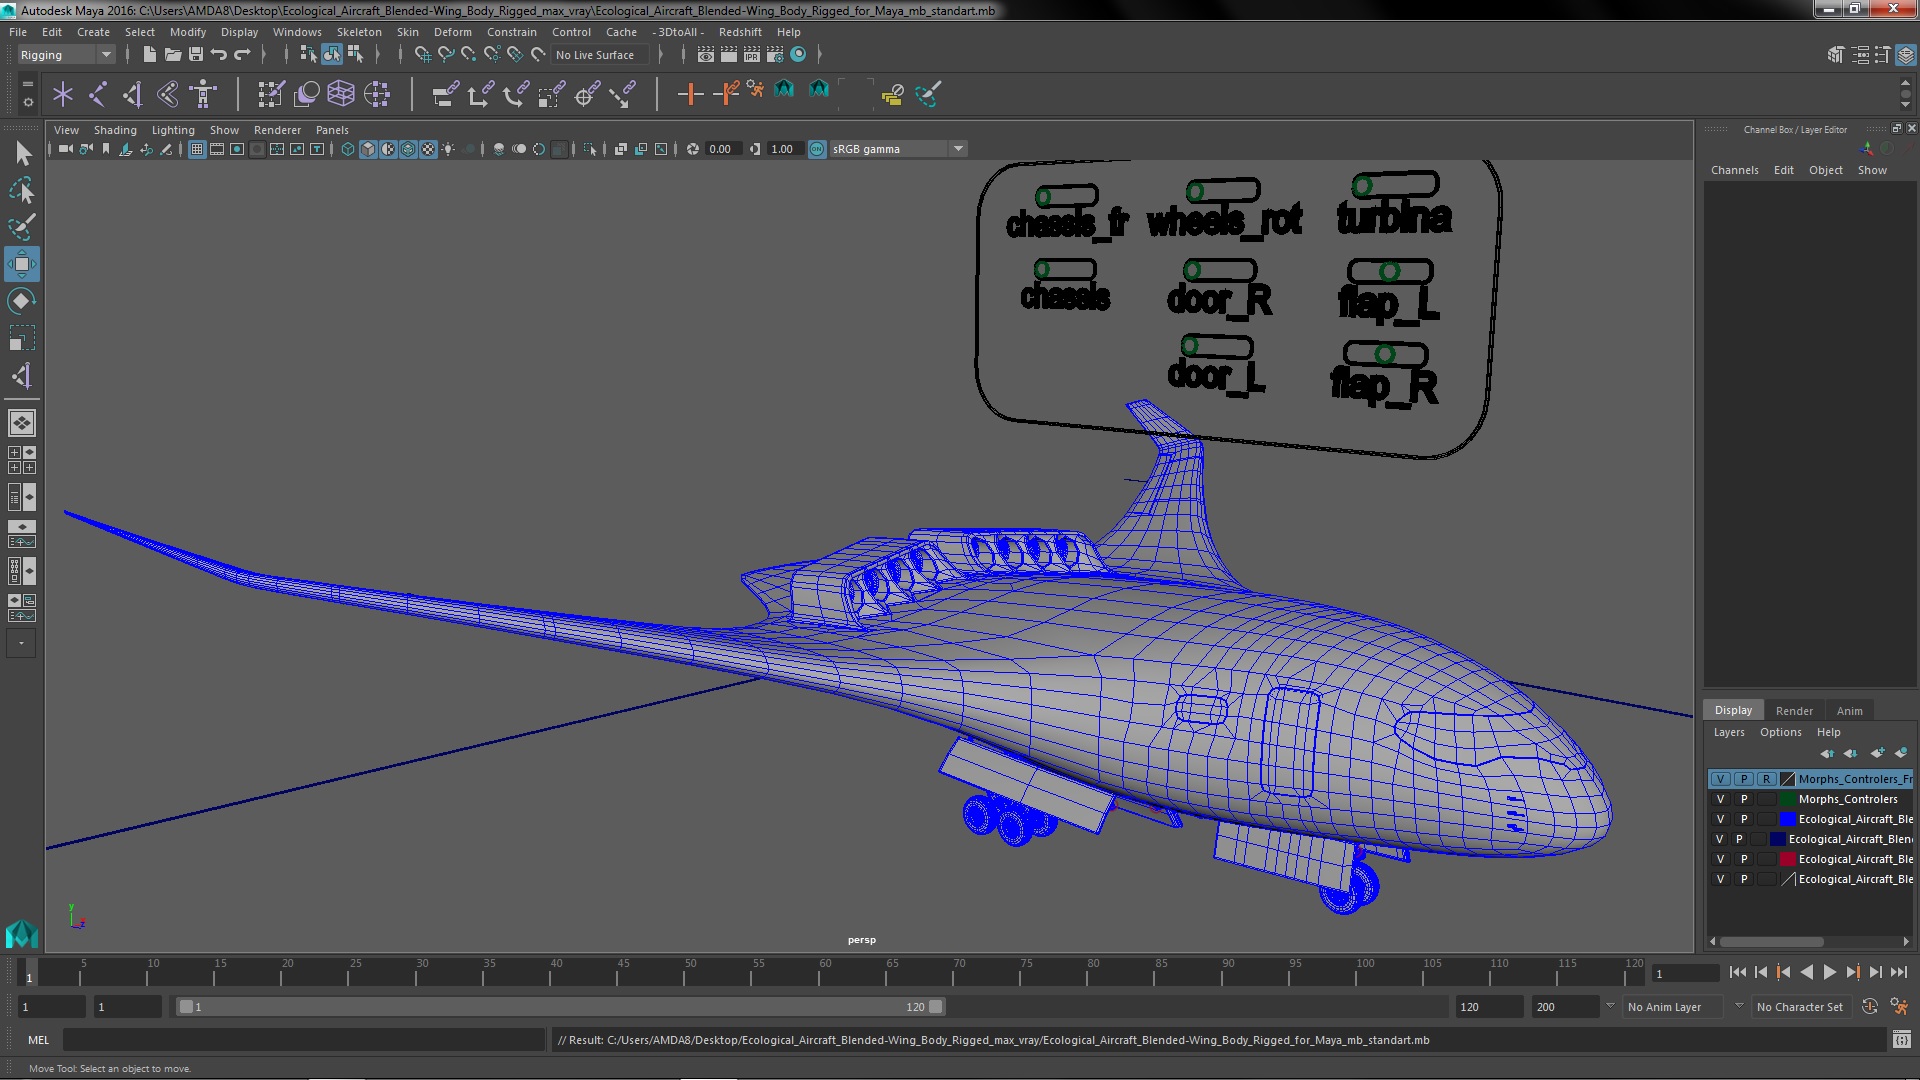
Task: Toggle visibility V of Morphs_Controlers layer
Action: click(x=1720, y=799)
